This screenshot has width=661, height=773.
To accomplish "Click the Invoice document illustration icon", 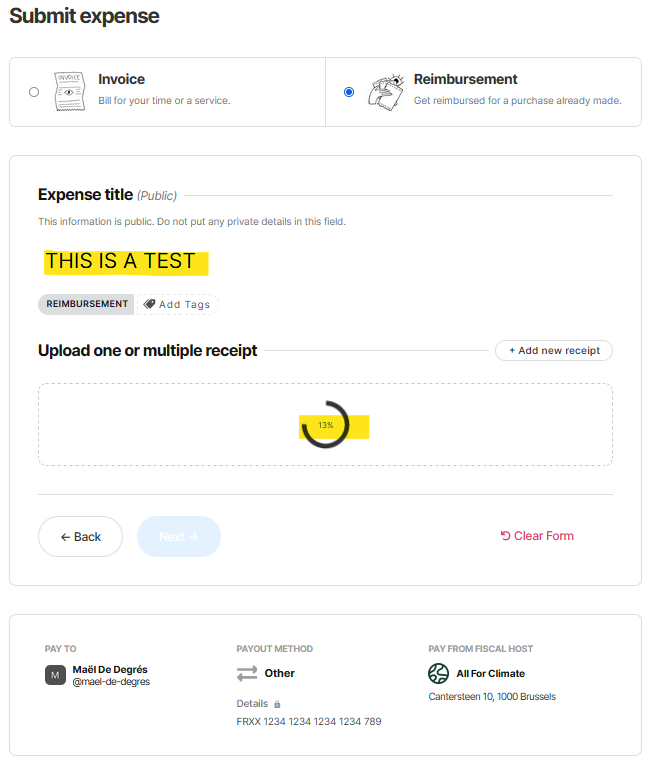I will (x=69, y=91).
